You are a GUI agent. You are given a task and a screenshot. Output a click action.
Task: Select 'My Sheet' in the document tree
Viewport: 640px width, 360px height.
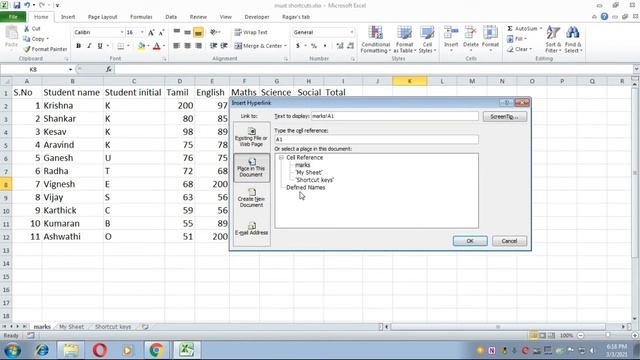click(309, 172)
